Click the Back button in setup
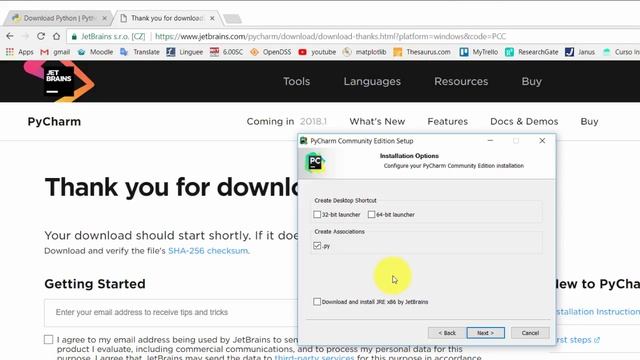 point(447,333)
